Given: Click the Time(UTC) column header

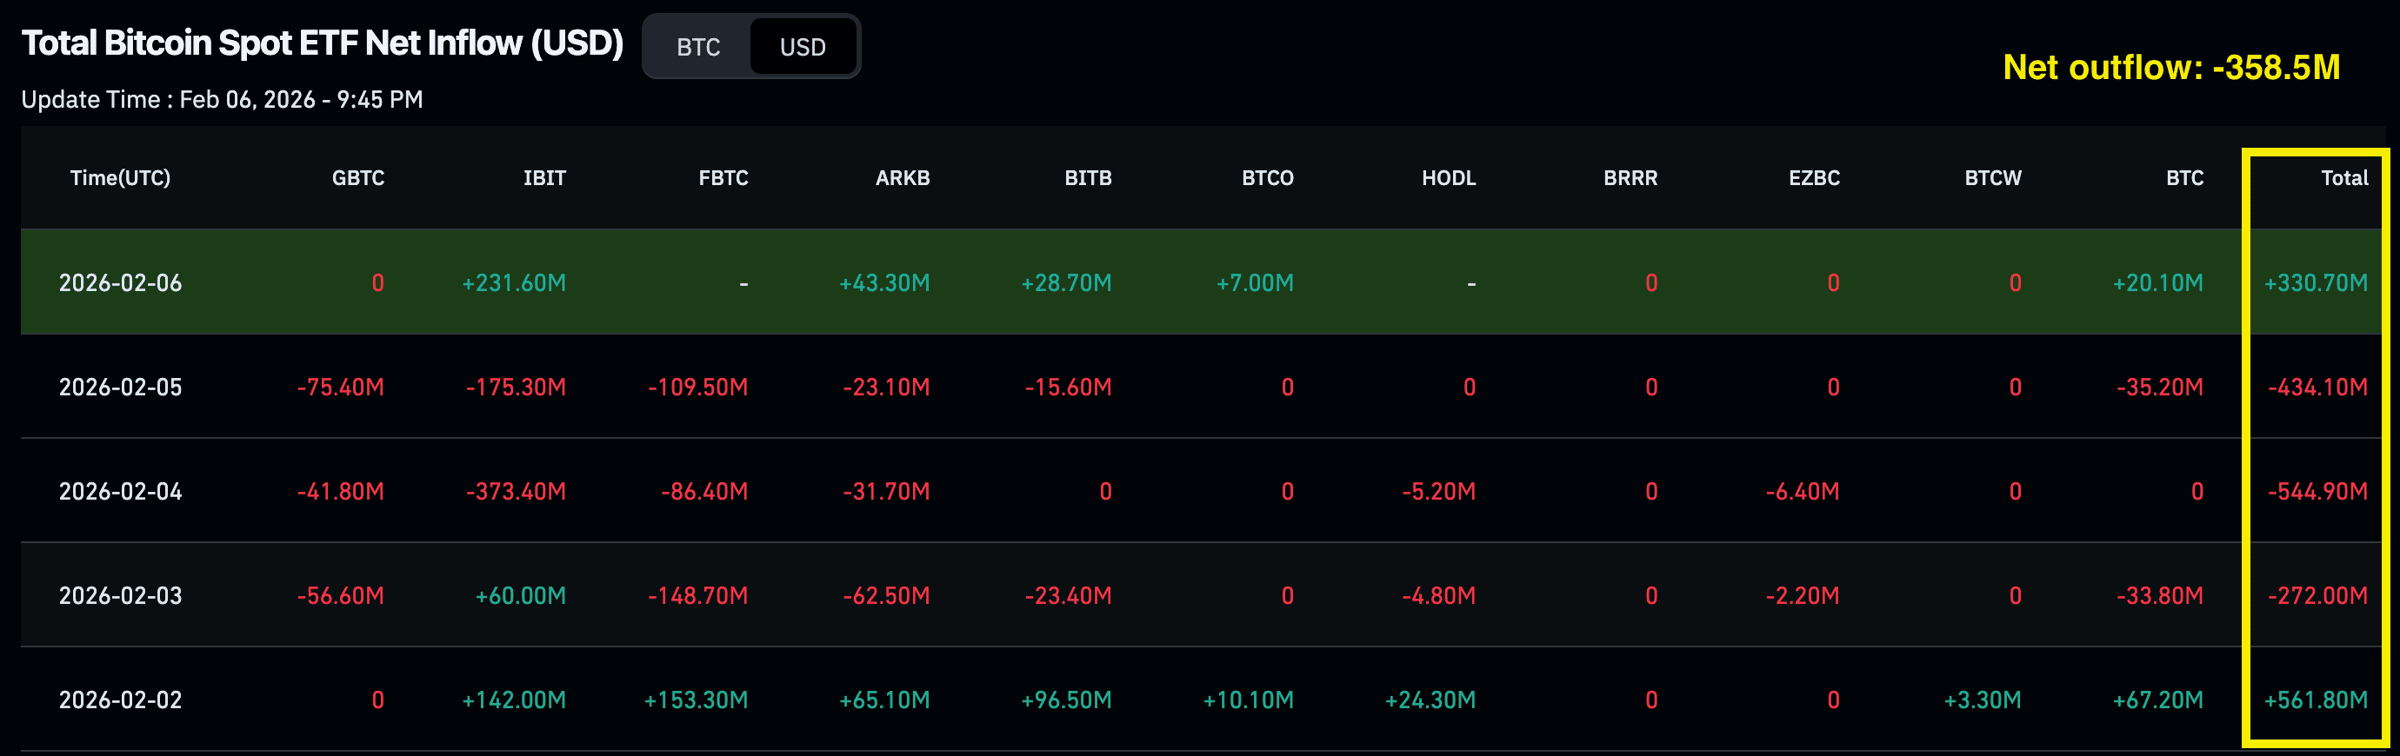Looking at the screenshot, I should point(120,178).
